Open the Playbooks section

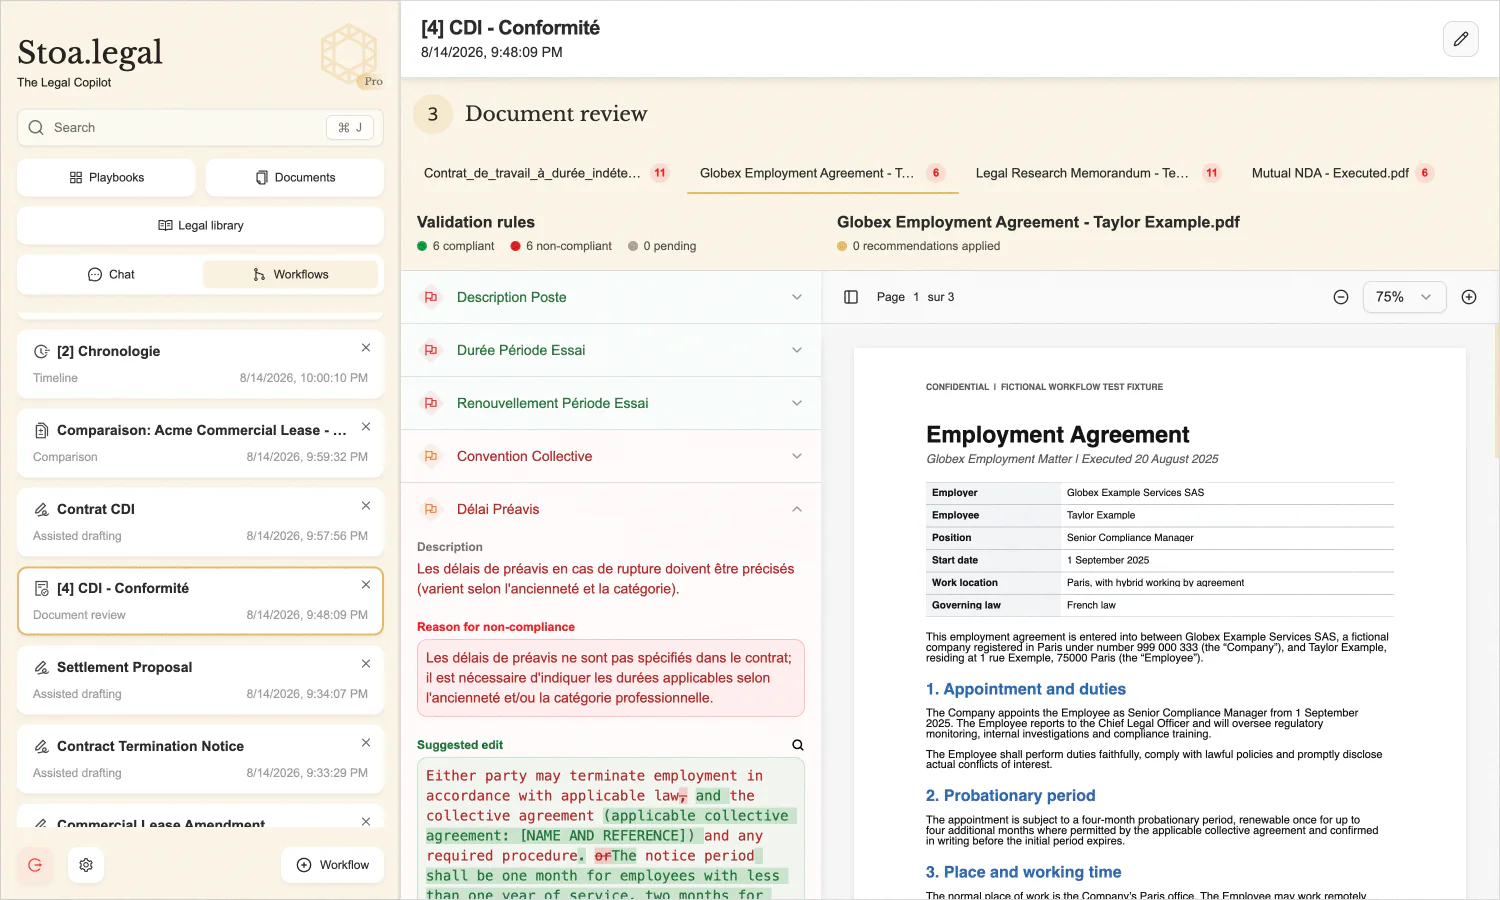(x=106, y=177)
